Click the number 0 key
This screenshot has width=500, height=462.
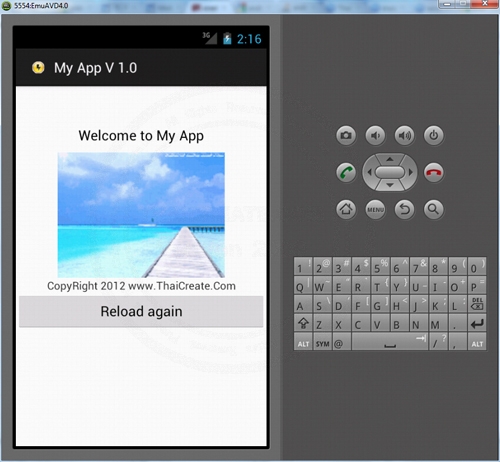tap(477, 266)
